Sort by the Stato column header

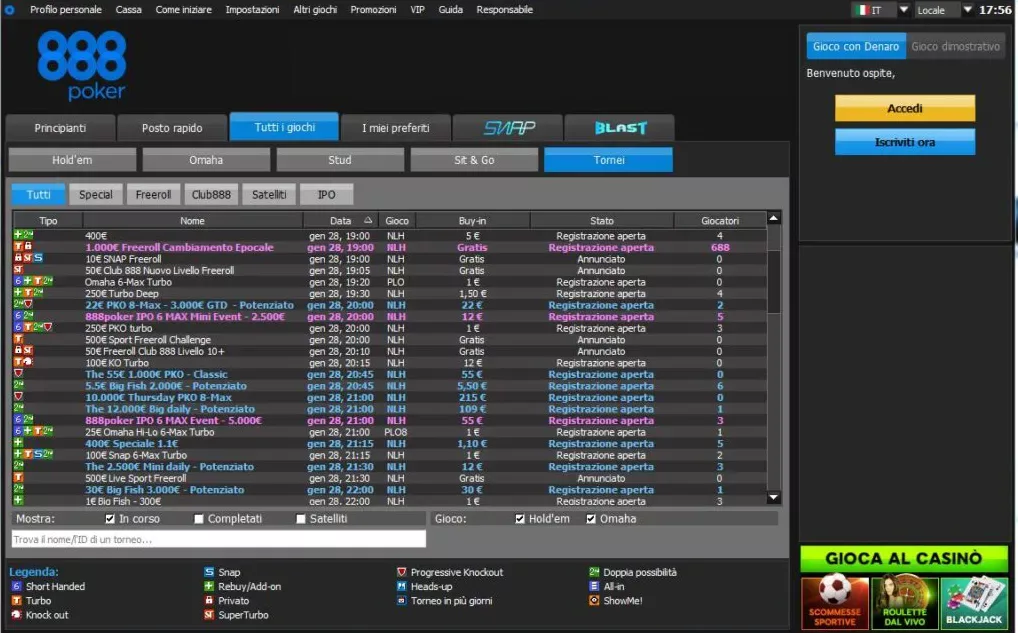click(602, 221)
